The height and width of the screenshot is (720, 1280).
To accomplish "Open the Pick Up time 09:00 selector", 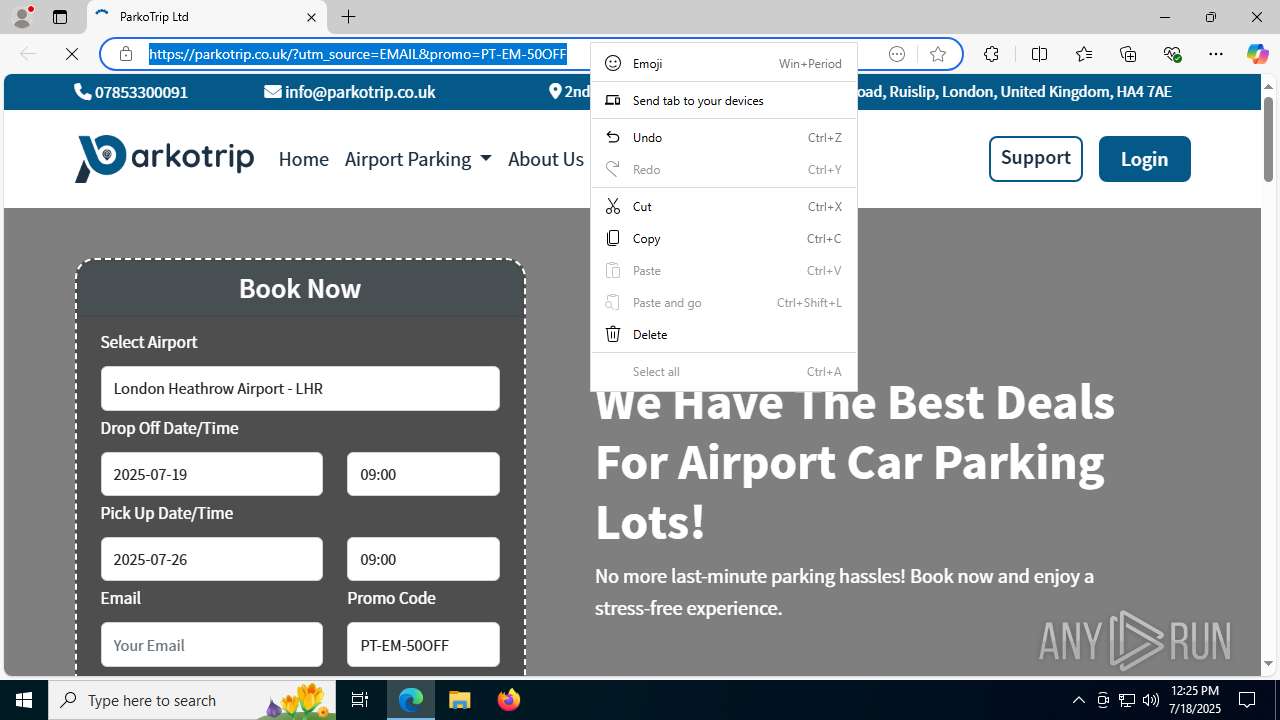I will tap(423, 559).
